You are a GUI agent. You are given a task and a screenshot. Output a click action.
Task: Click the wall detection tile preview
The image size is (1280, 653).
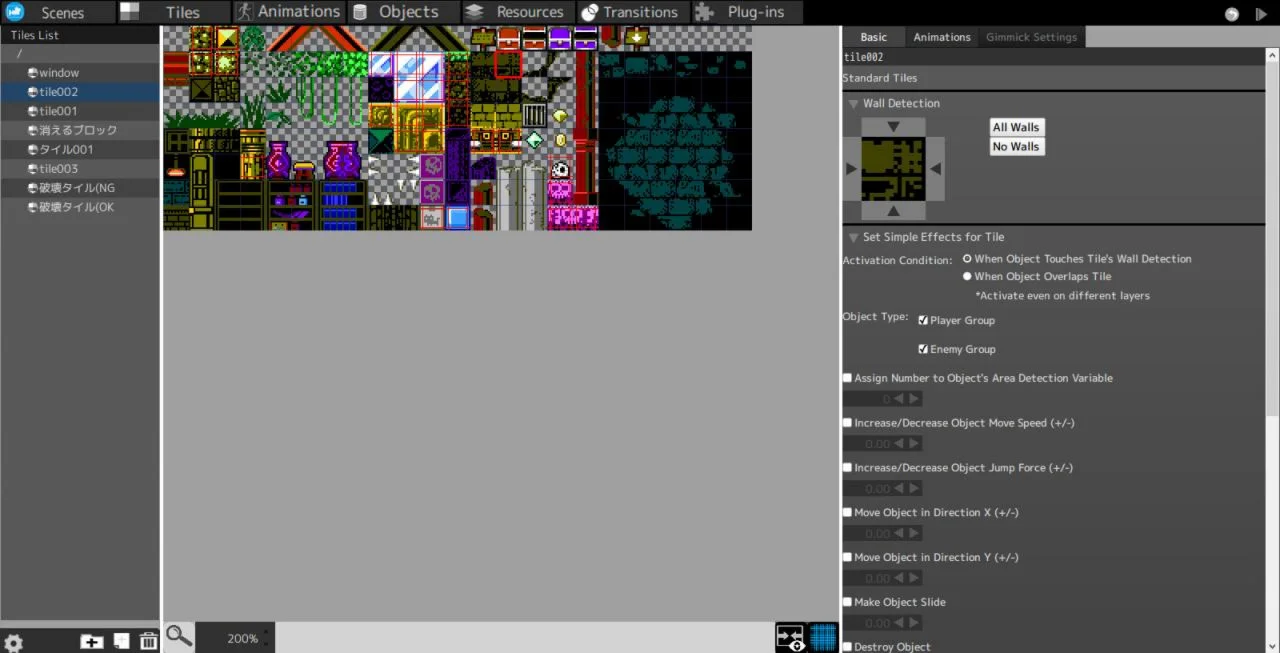893,169
